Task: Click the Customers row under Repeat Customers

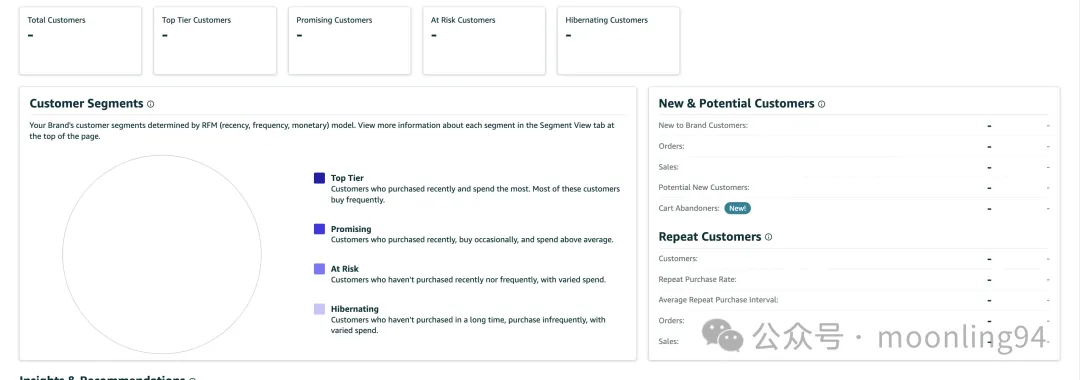Action: click(853, 259)
